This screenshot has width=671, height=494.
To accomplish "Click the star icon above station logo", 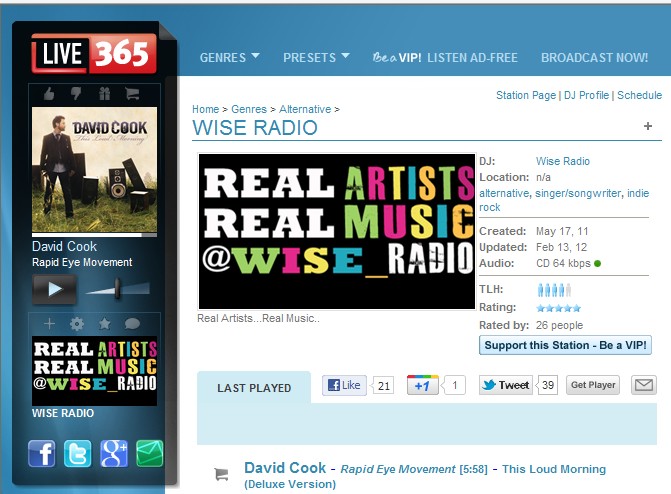I will point(104,324).
